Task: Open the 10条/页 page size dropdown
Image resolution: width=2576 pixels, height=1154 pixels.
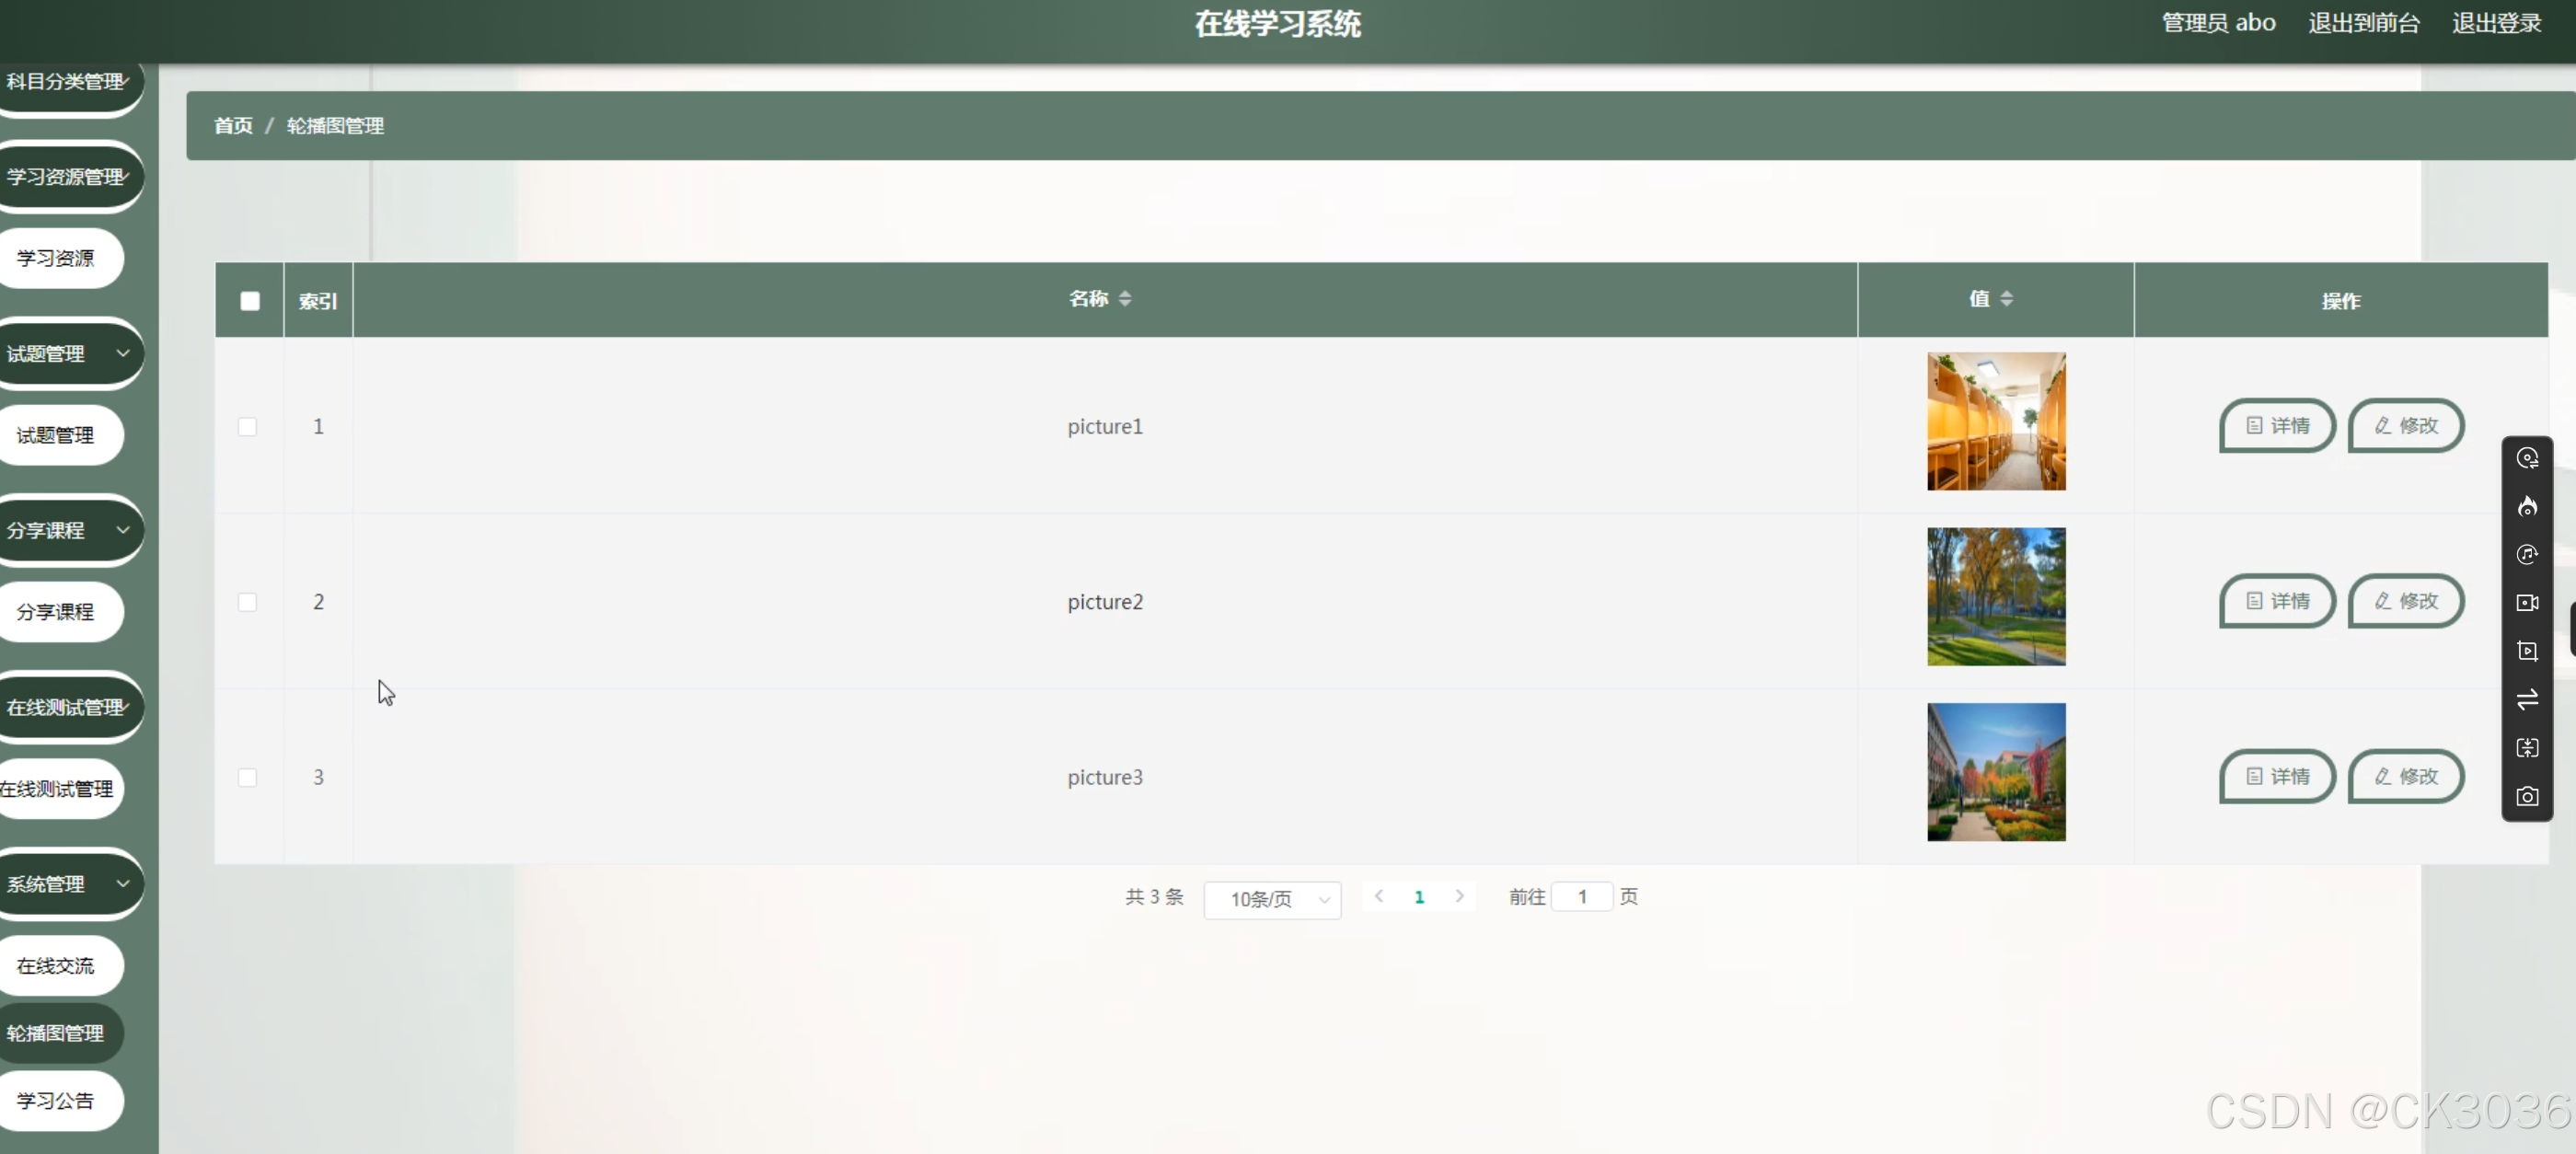Action: 1272,899
